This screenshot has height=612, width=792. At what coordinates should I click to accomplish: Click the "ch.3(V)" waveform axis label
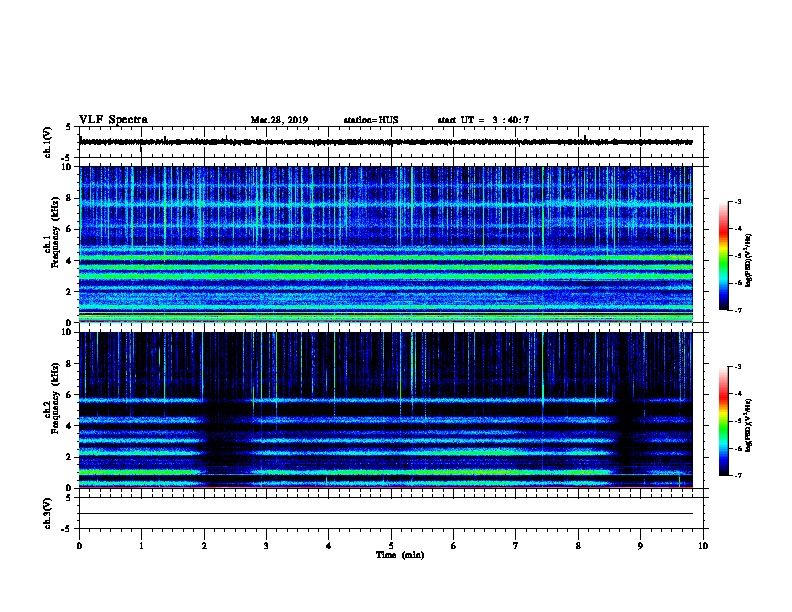click(48, 514)
